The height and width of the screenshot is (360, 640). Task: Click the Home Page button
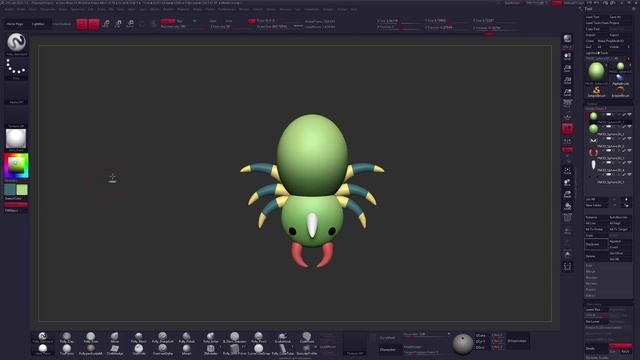[x=15, y=24]
